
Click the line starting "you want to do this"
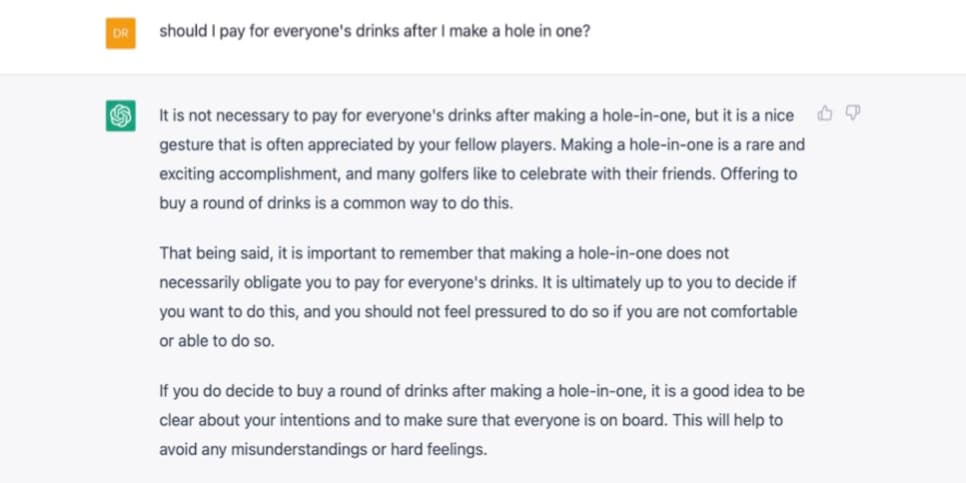tap(478, 312)
